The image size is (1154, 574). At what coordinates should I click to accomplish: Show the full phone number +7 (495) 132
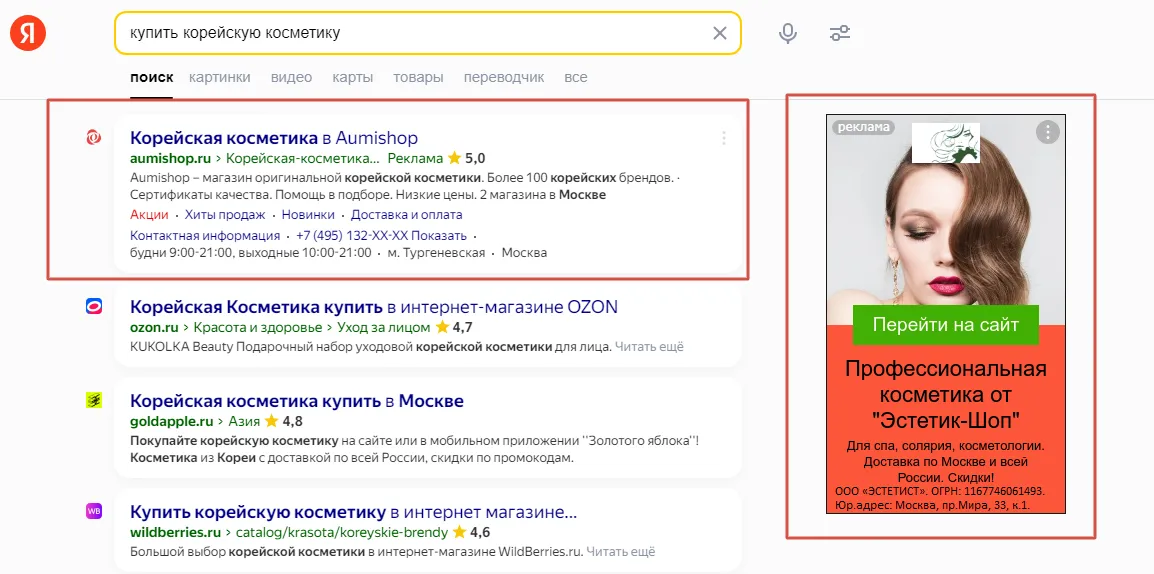click(381, 235)
